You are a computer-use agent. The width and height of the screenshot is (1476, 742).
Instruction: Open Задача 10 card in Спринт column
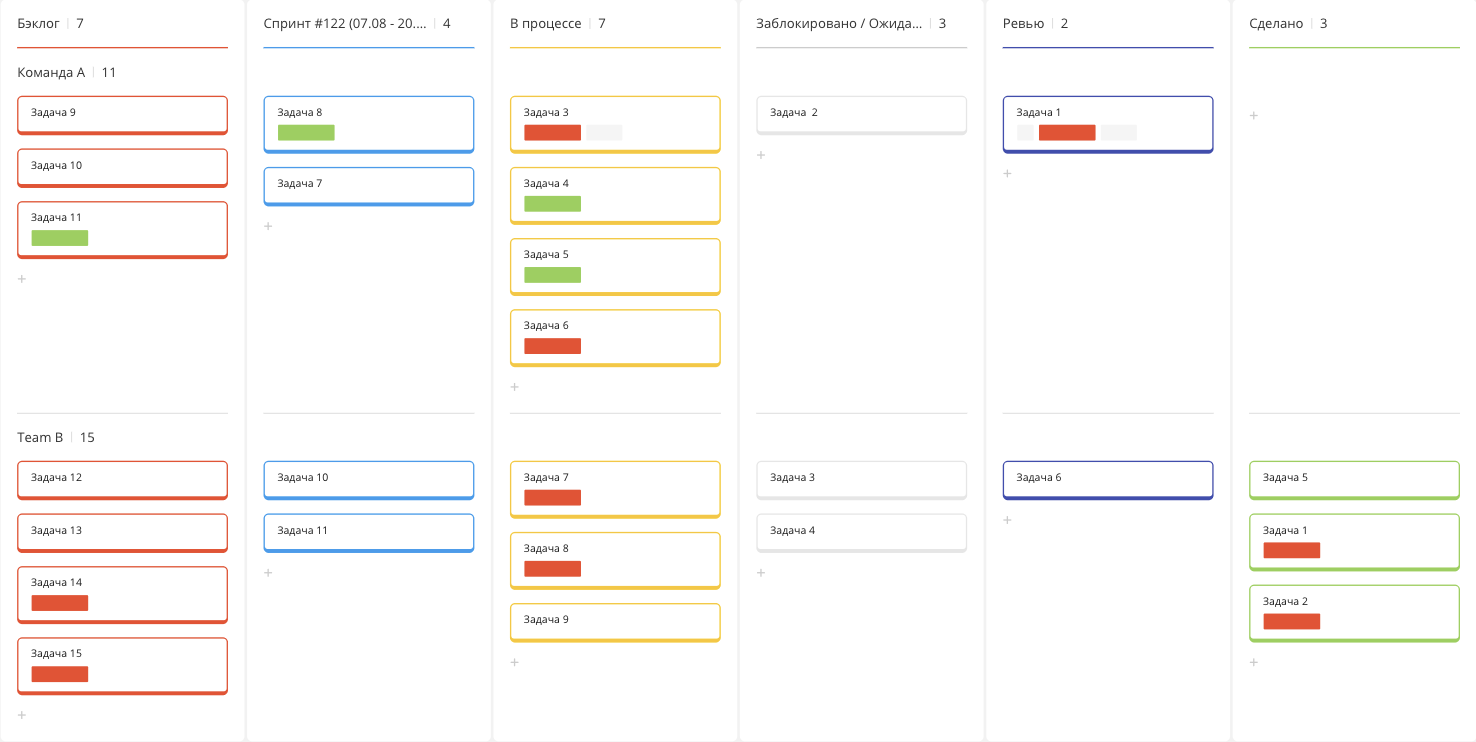coord(368,478)
